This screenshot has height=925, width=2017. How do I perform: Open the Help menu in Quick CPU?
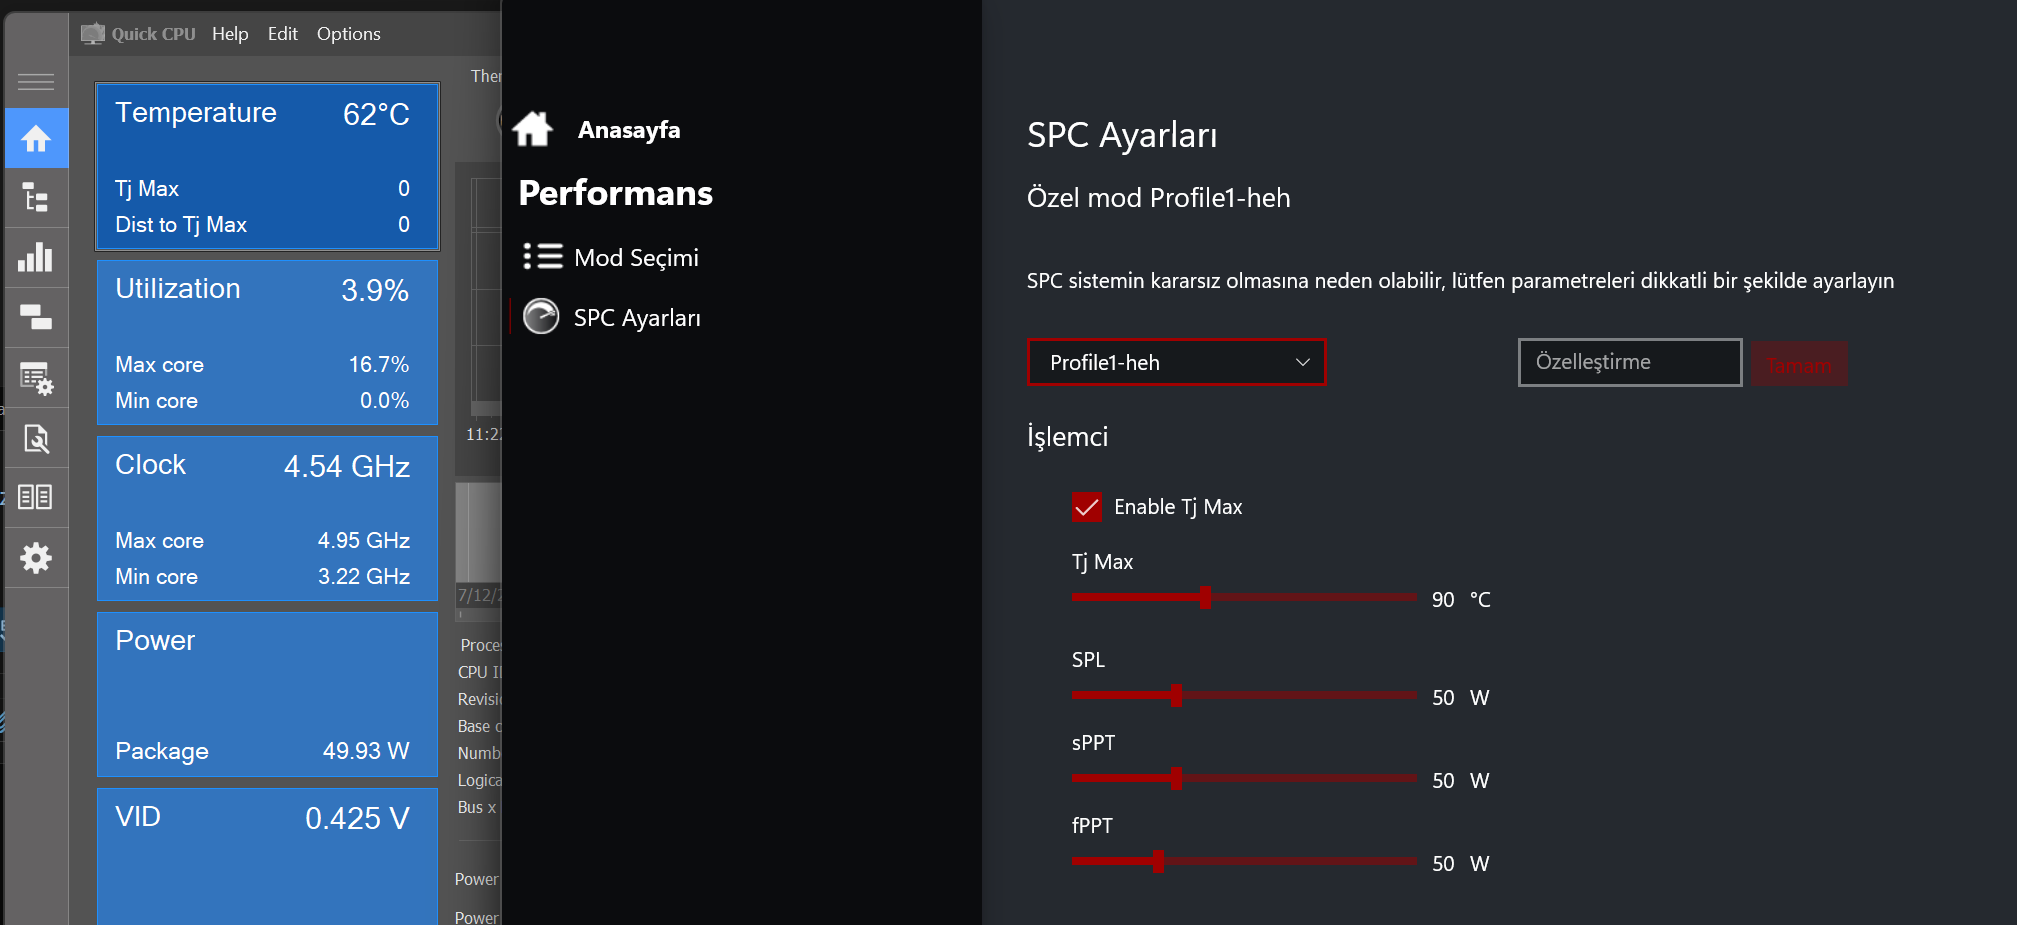point(230,34)
